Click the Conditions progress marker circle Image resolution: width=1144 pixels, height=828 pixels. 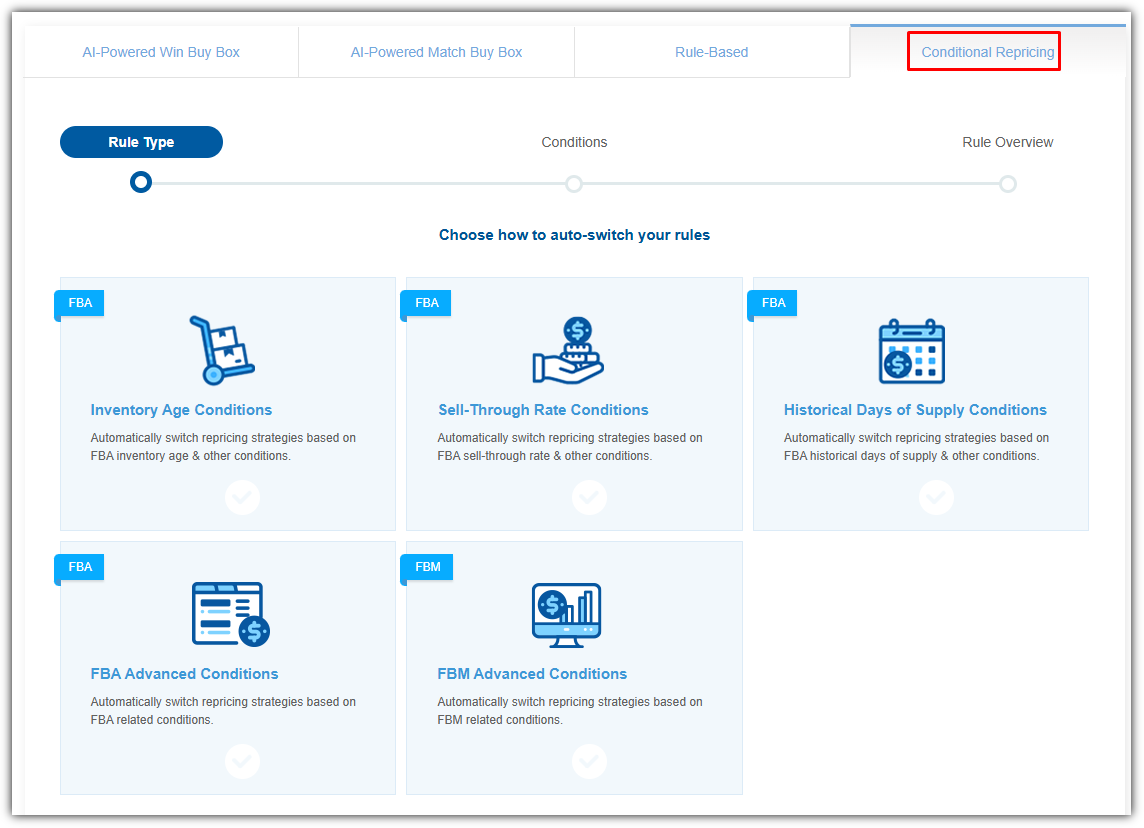point(574,184)
